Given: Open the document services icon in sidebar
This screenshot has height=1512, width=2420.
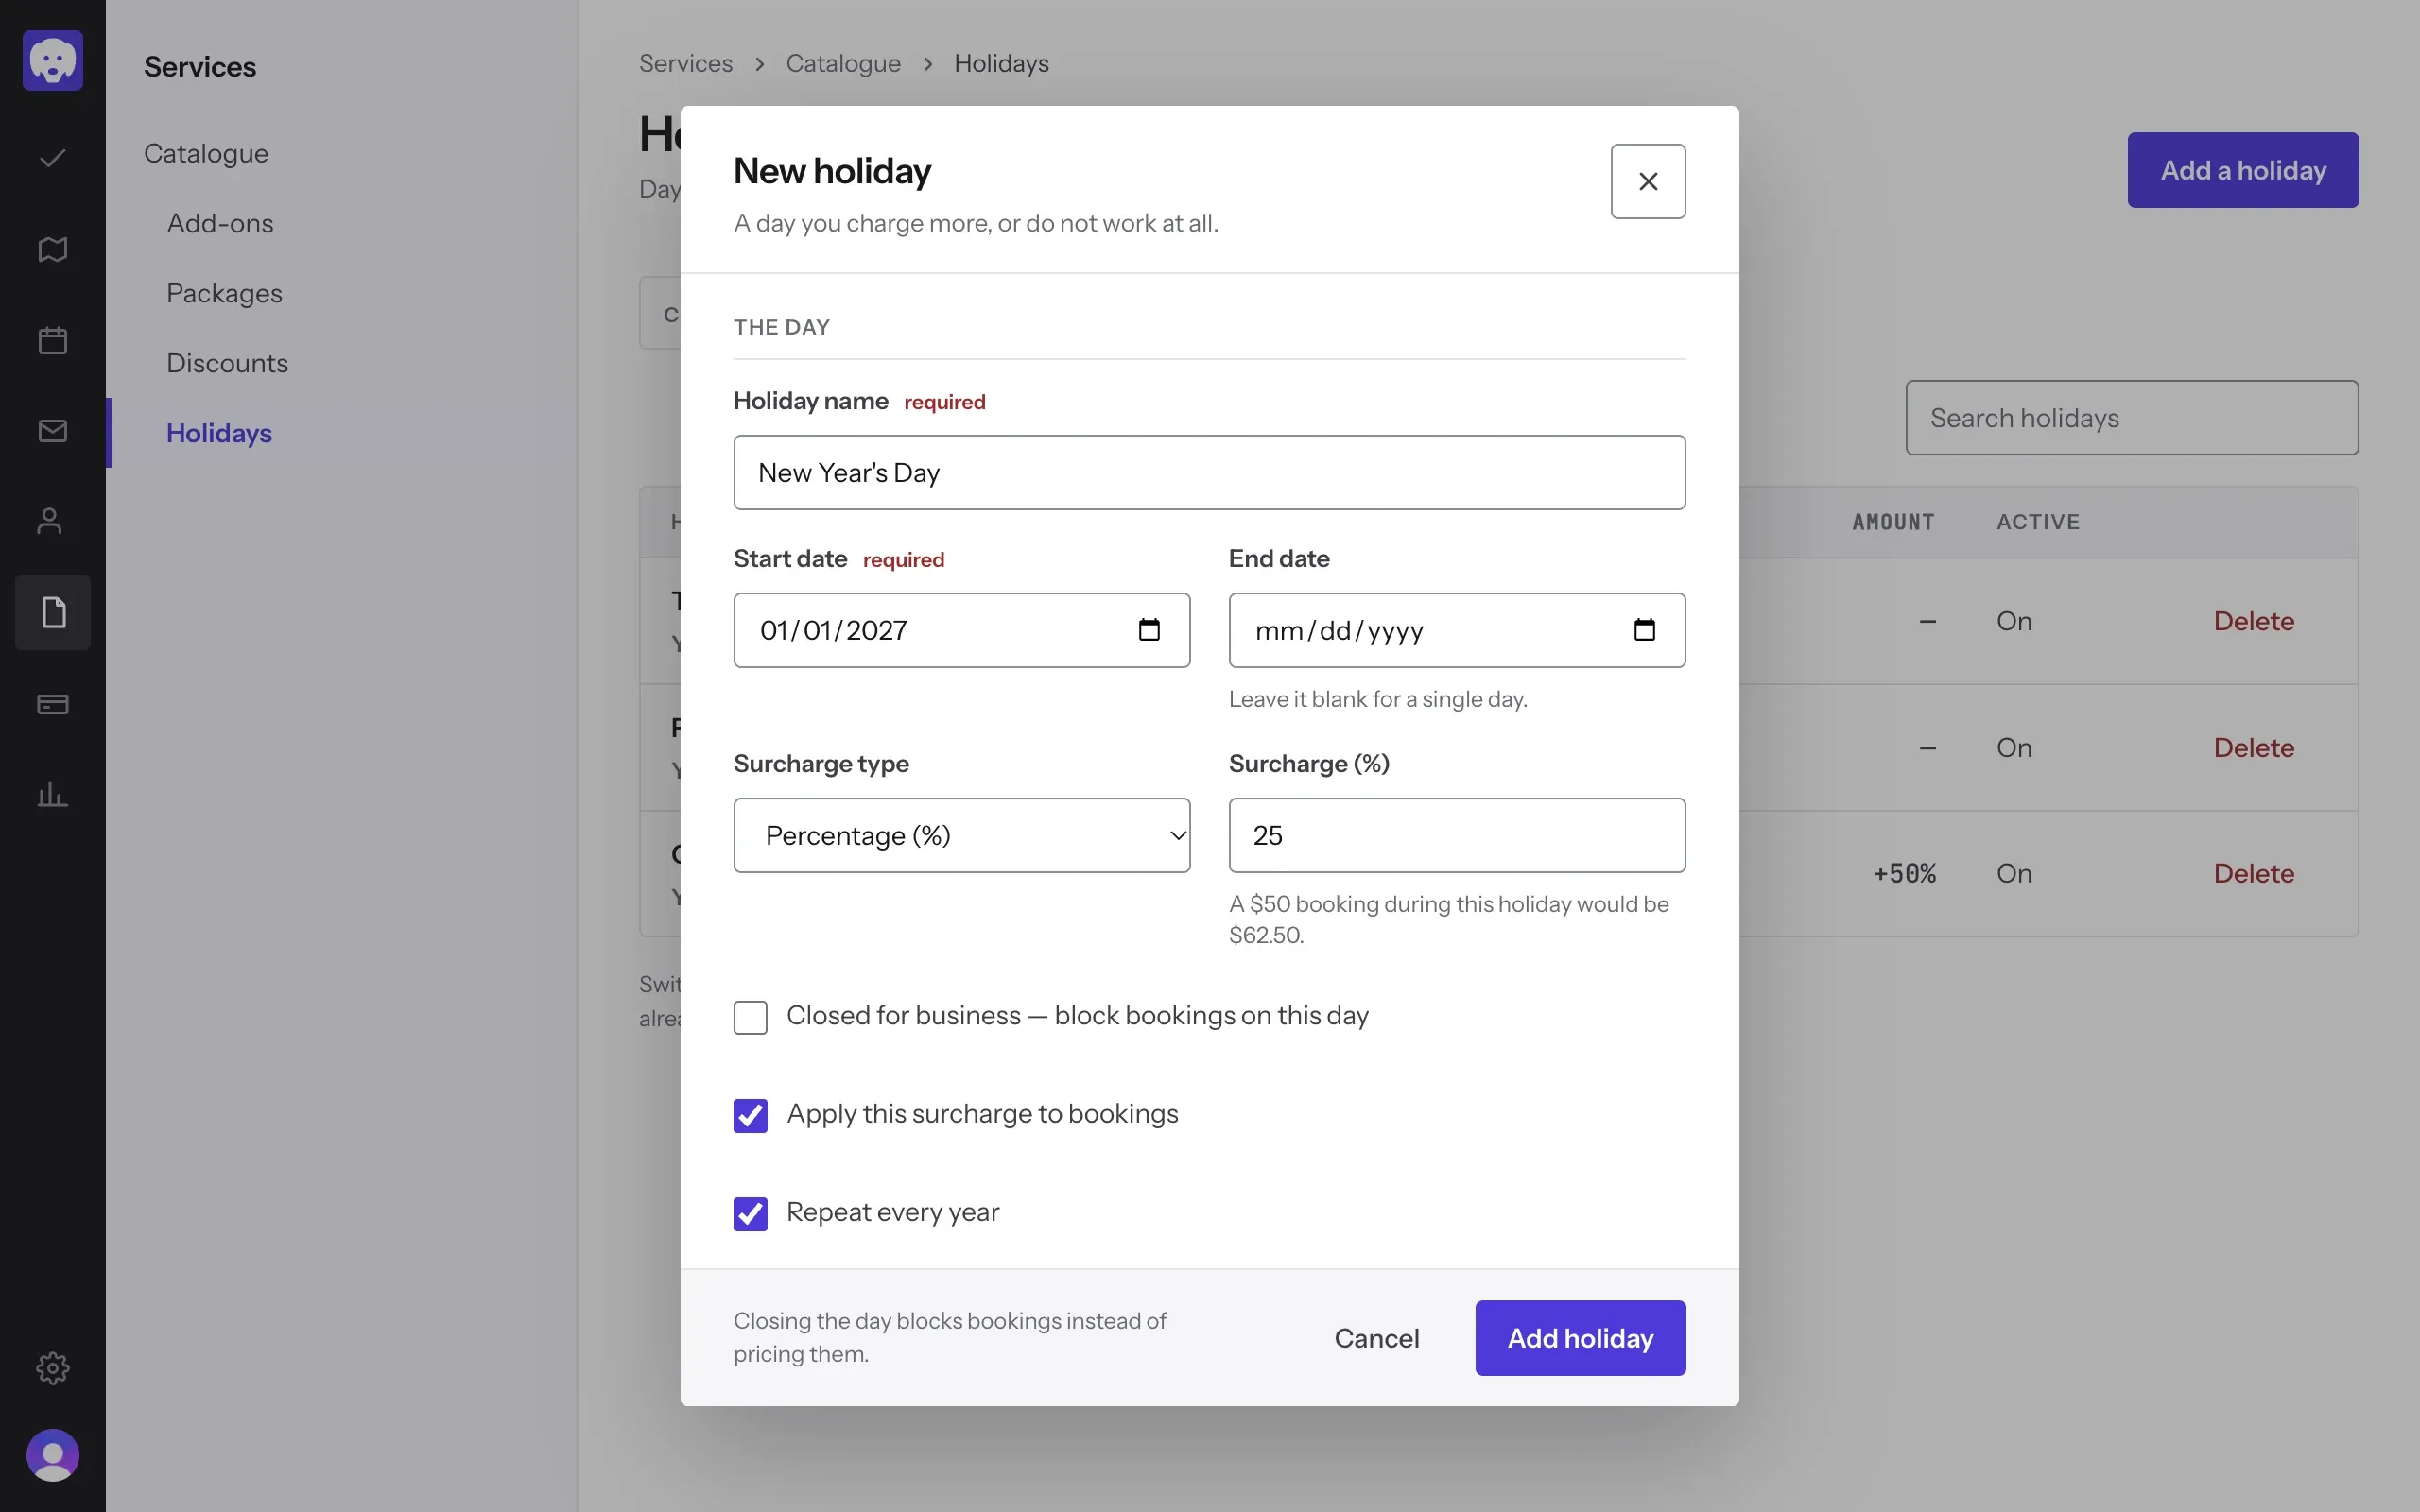Looking at the screenshot, I should [53, 612].
